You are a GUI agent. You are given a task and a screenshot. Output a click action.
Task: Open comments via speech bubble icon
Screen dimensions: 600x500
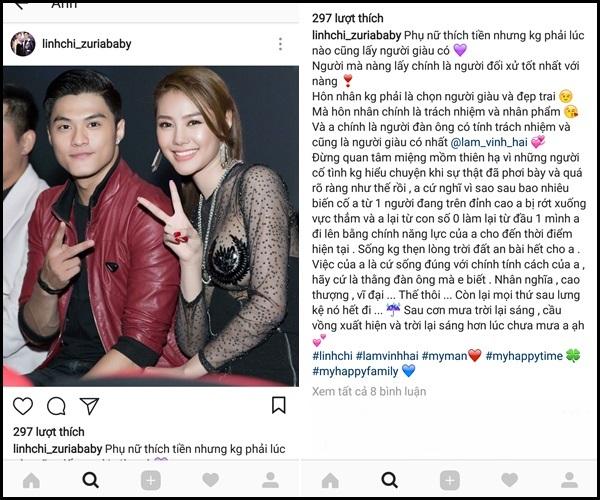56,406
